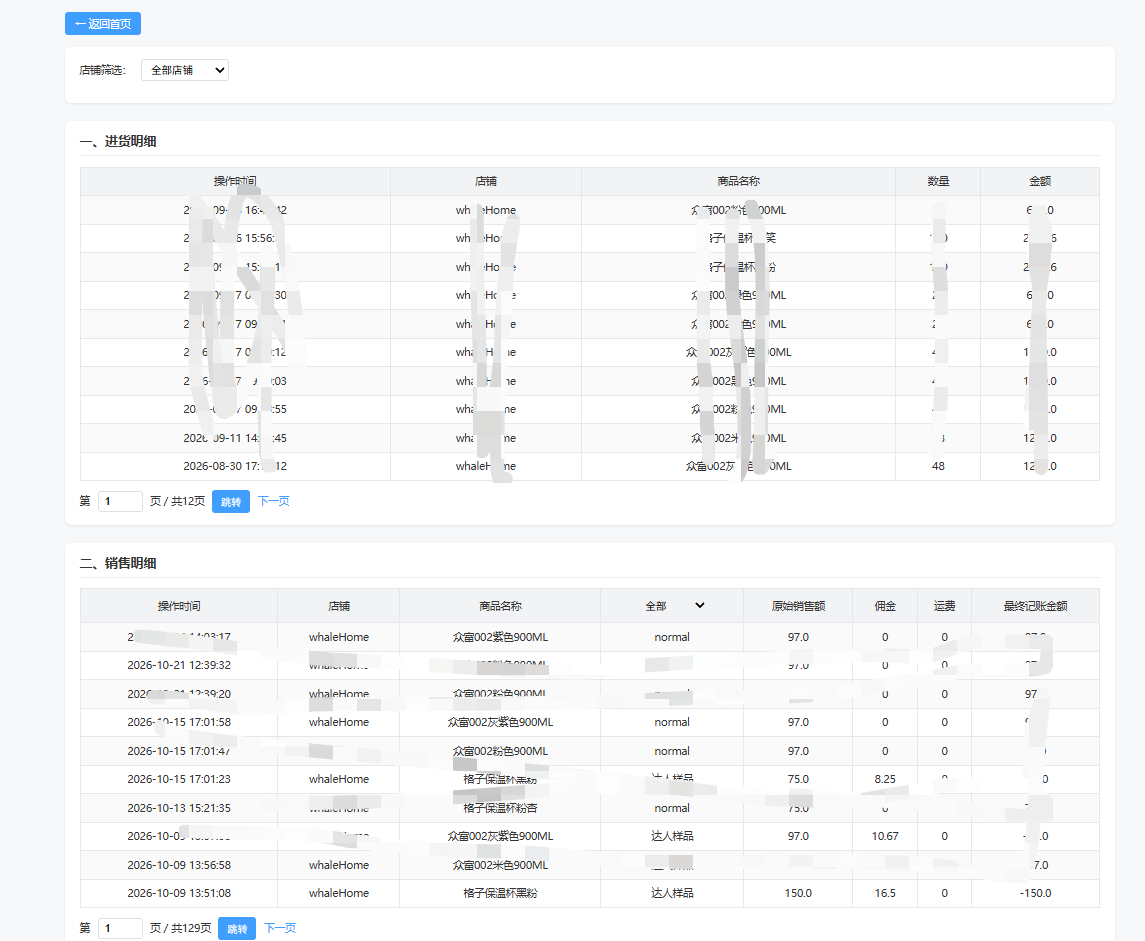The height and width of the screenshot is (941, 1145).
Task: Click 众宙002米色900ML in the sales table
Action: click(500, 865)
